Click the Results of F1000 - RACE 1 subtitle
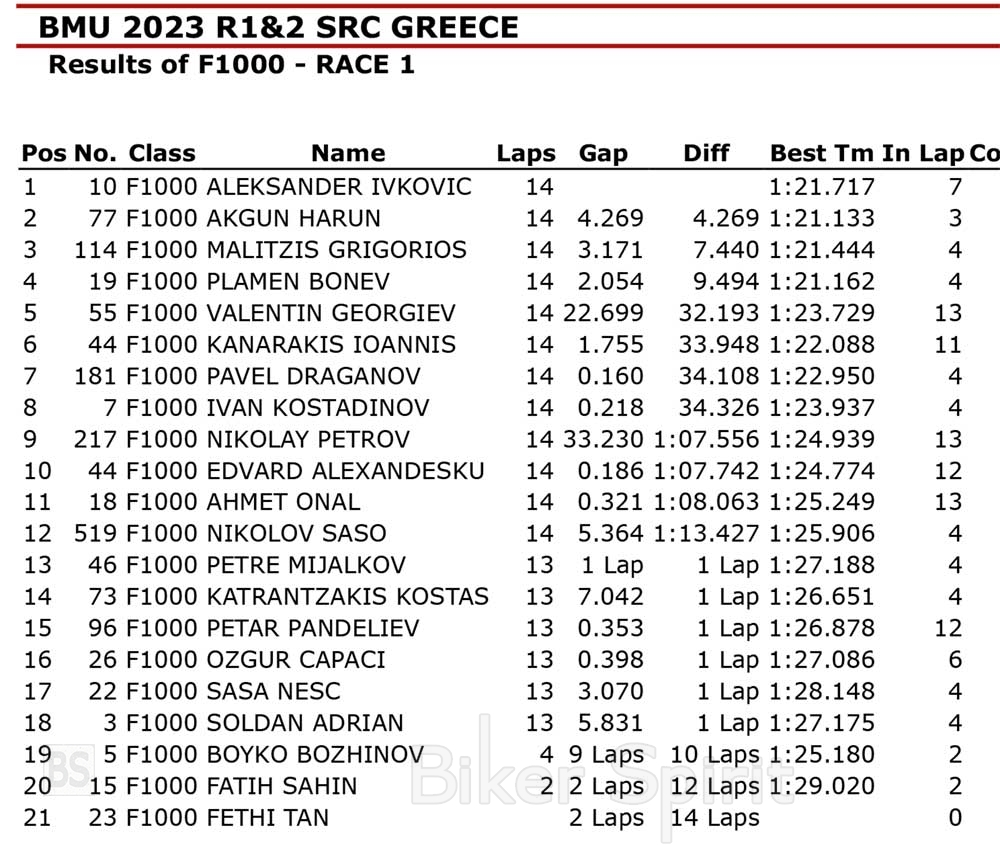Screen dimensions: 1000x846 coord(232,65)
